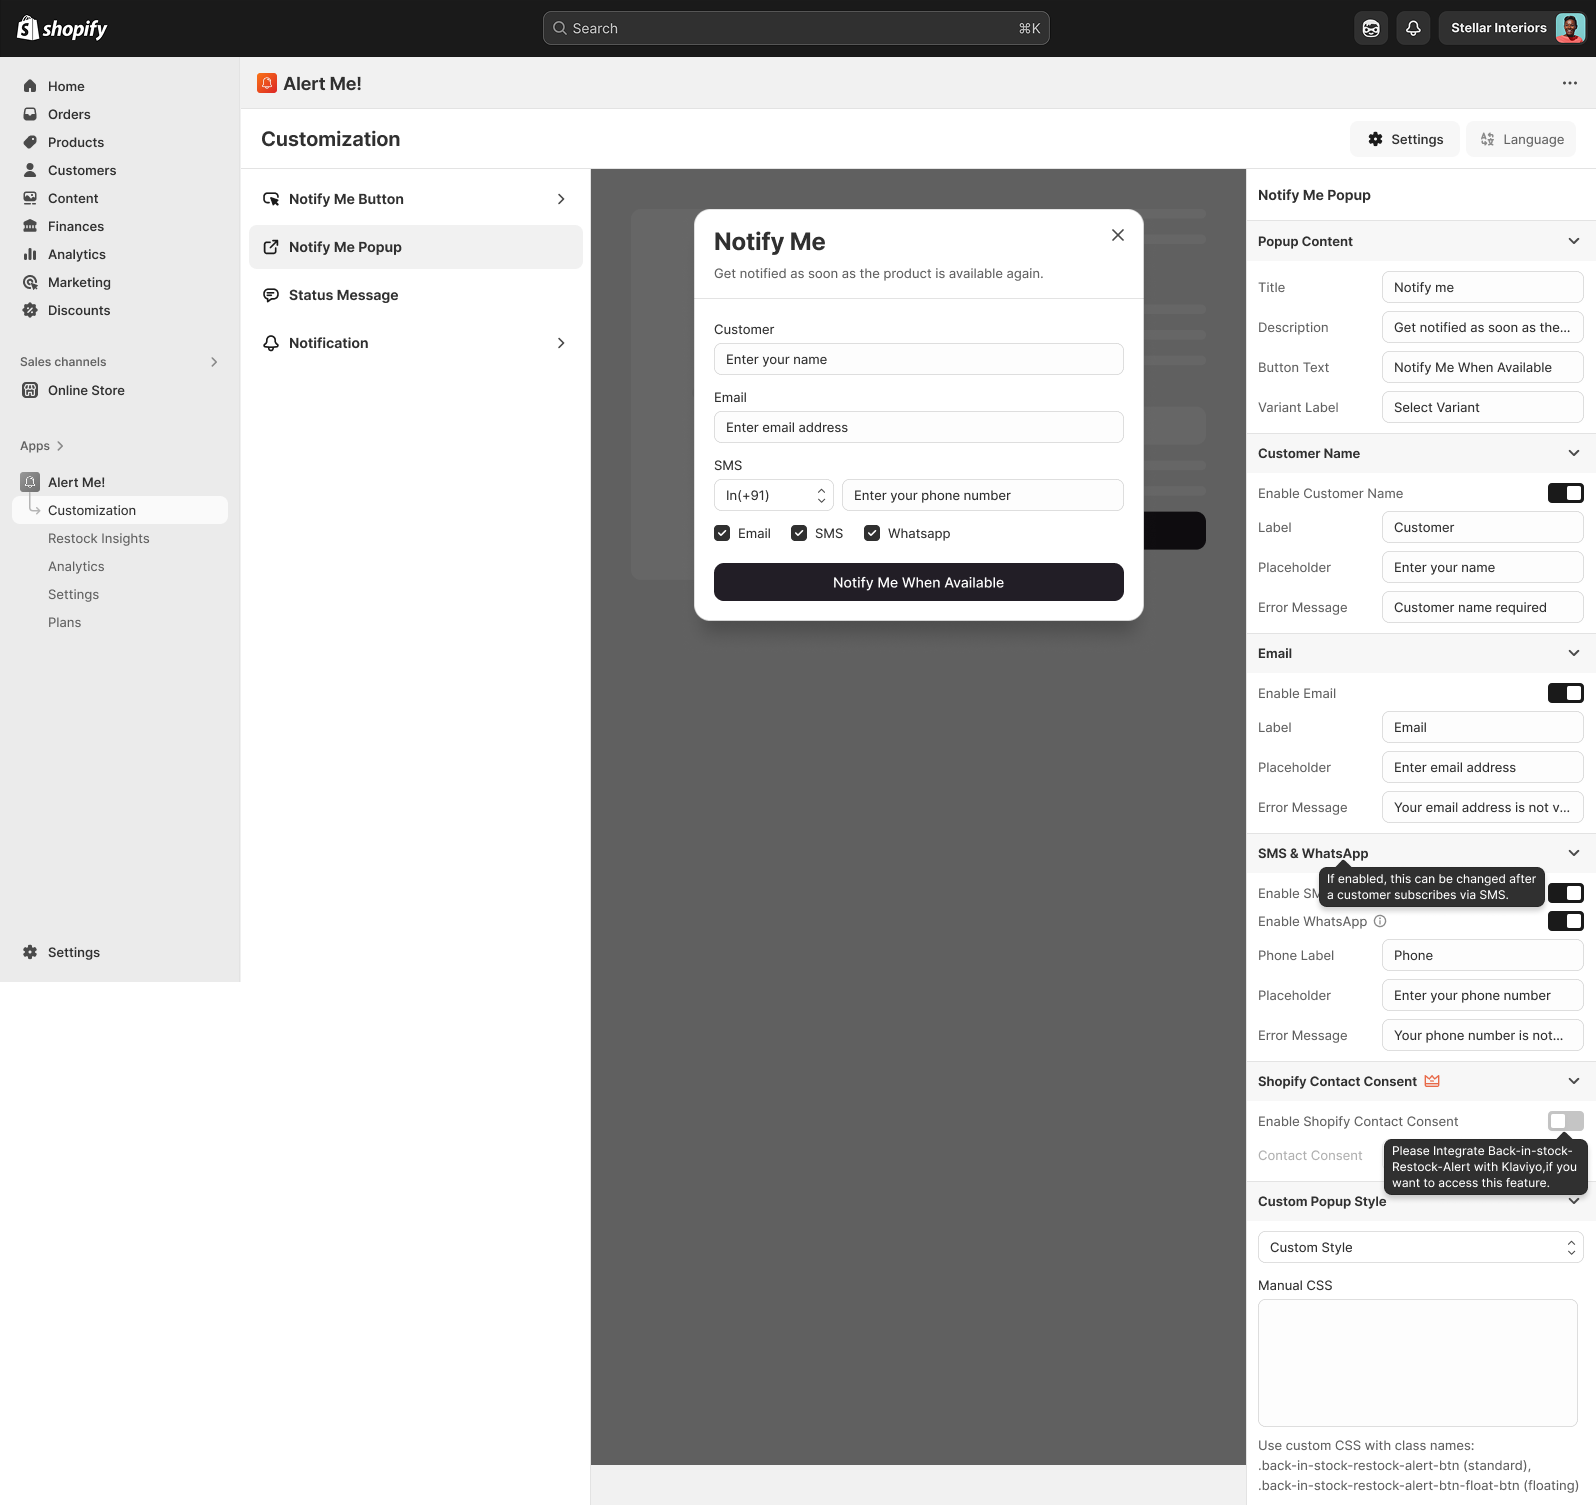Collapse the Customer Name section
This screenshot has width=1596, height=1505.
tap(1573, 453)
